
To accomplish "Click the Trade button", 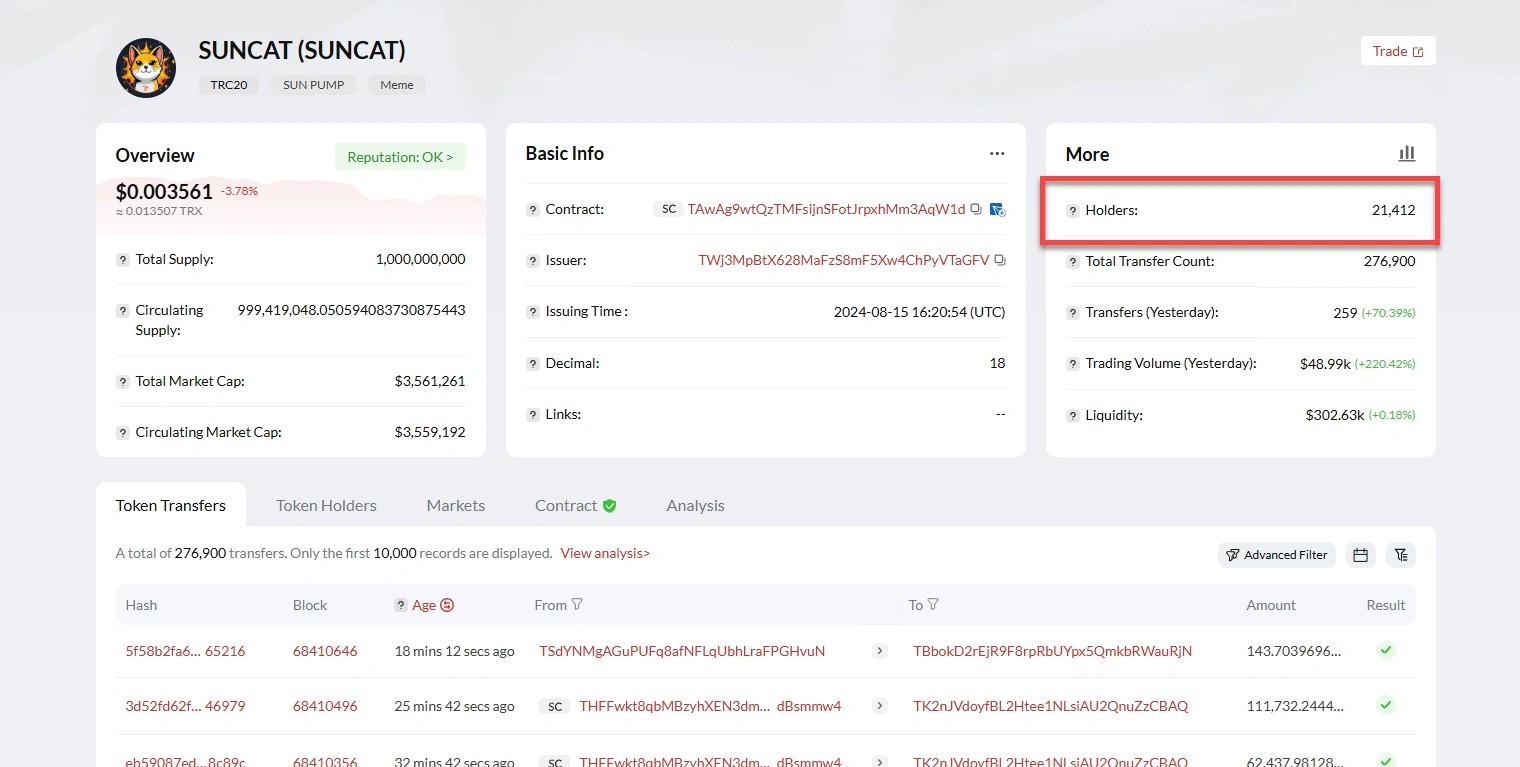I will click(1397, 51).
